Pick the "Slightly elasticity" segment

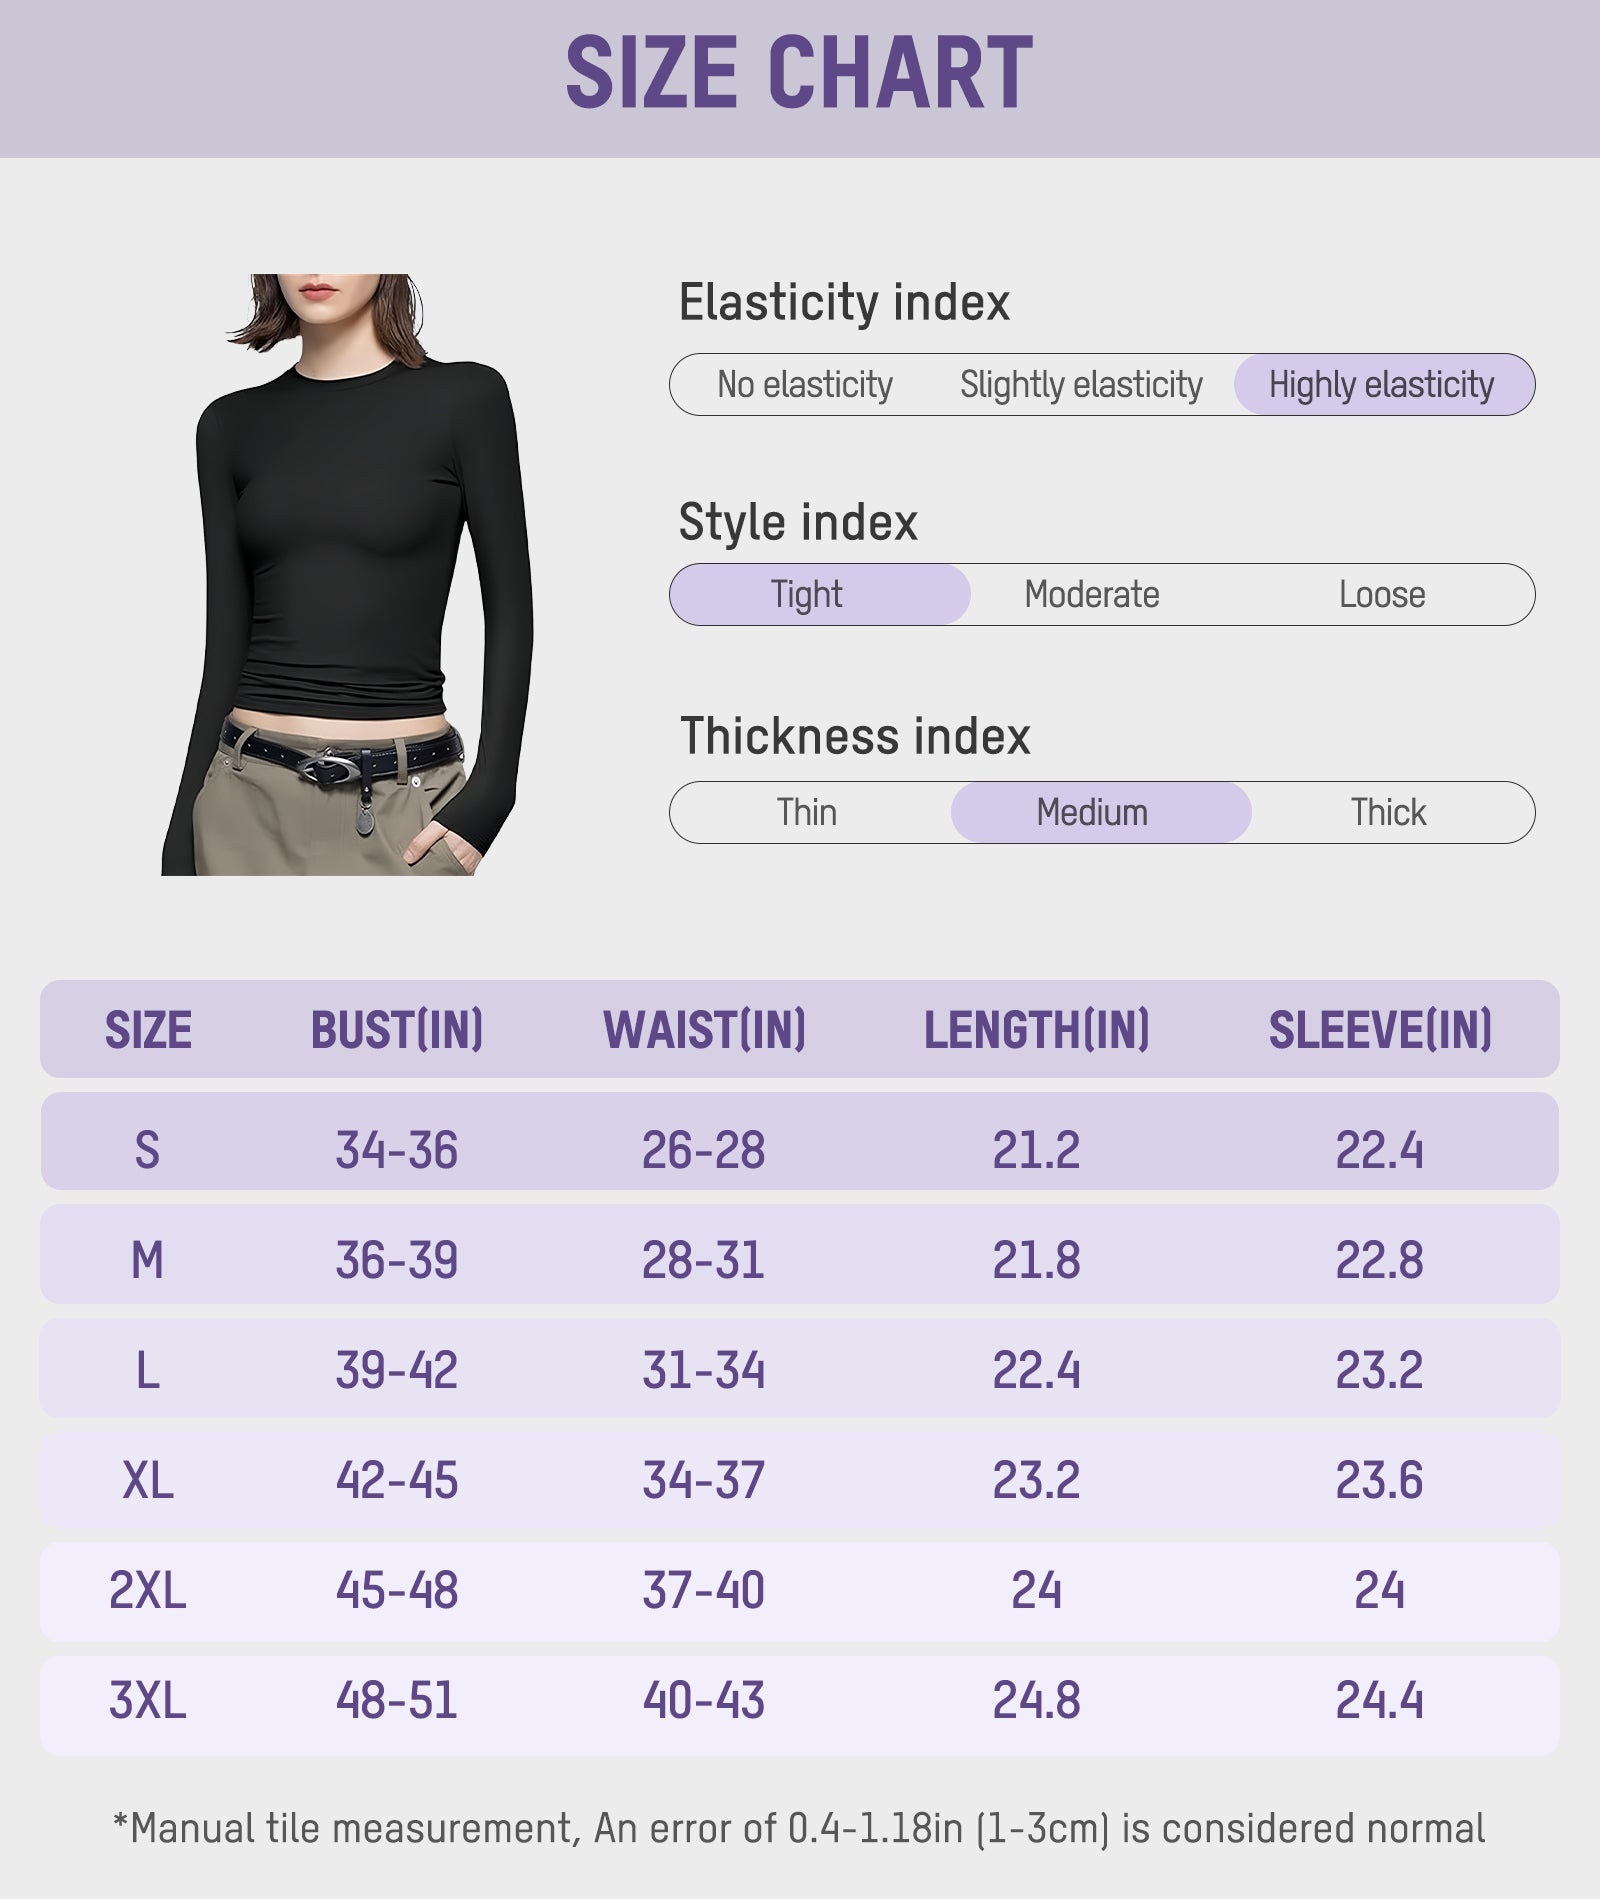(1081, 385)
